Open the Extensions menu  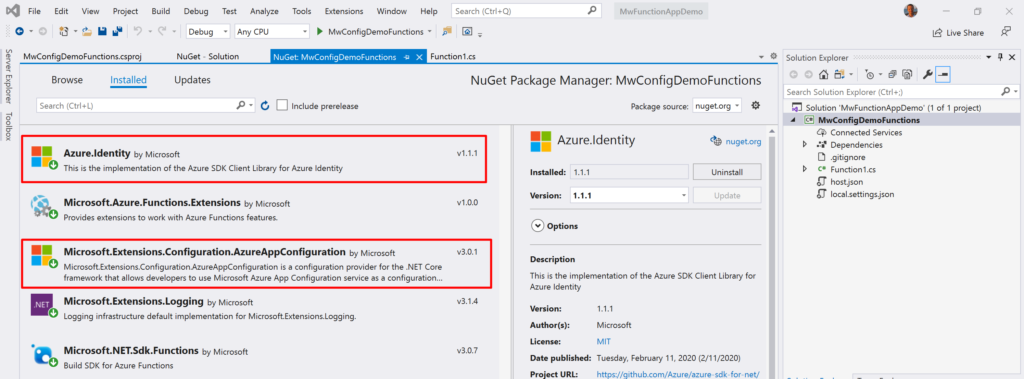344,11
